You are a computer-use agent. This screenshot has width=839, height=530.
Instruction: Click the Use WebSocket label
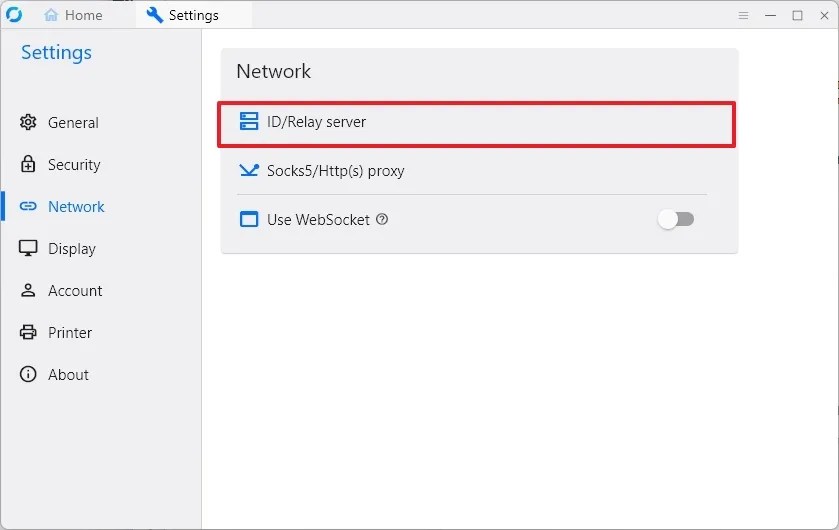pos(318,220)
